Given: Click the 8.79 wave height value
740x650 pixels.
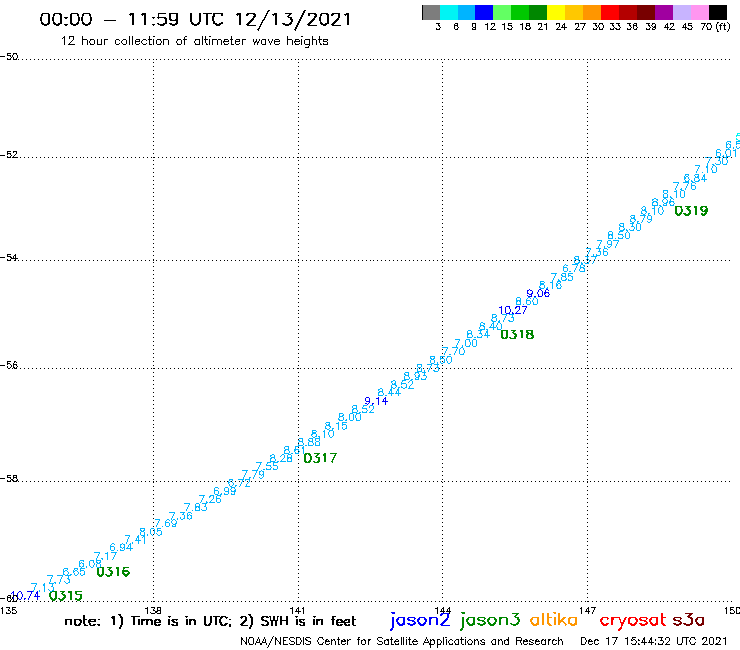Looking at the screenshot, I should pyautogui.click(x=641, y=219).
